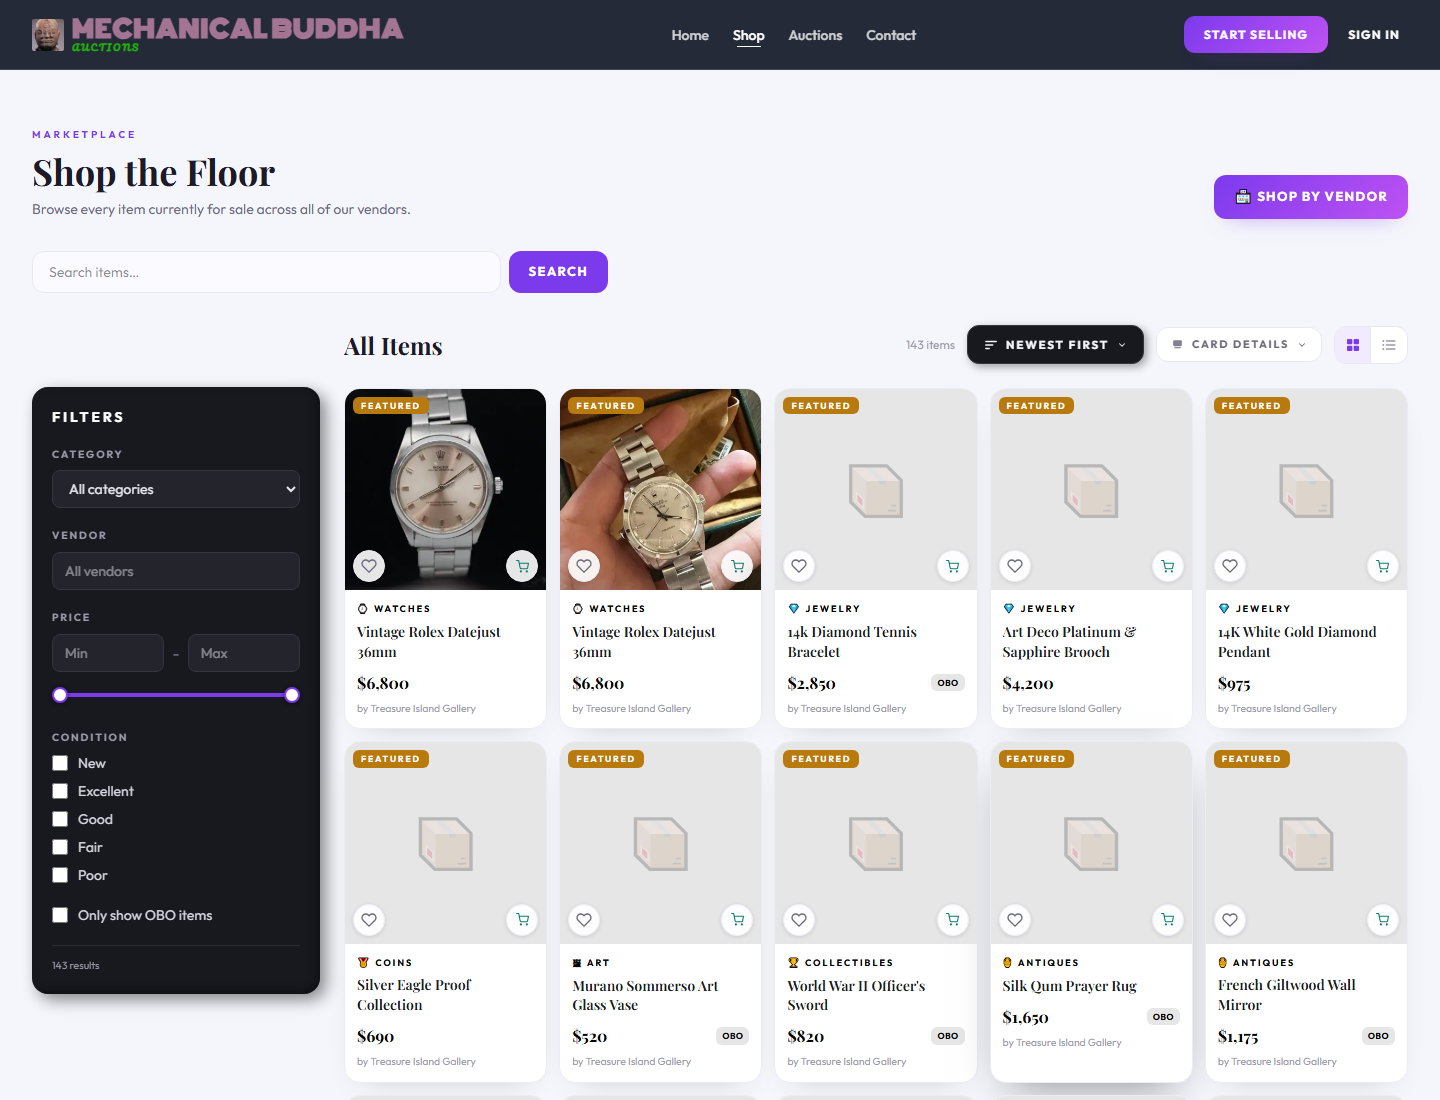Click the Coins category icon on Silver Eagle card
The image size is (1440, 1100).
pyautogui.click(x=363, y=963)
